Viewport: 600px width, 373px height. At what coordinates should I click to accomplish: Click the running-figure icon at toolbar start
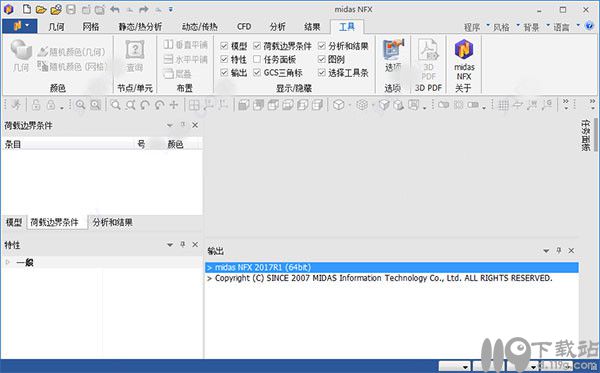16,104
